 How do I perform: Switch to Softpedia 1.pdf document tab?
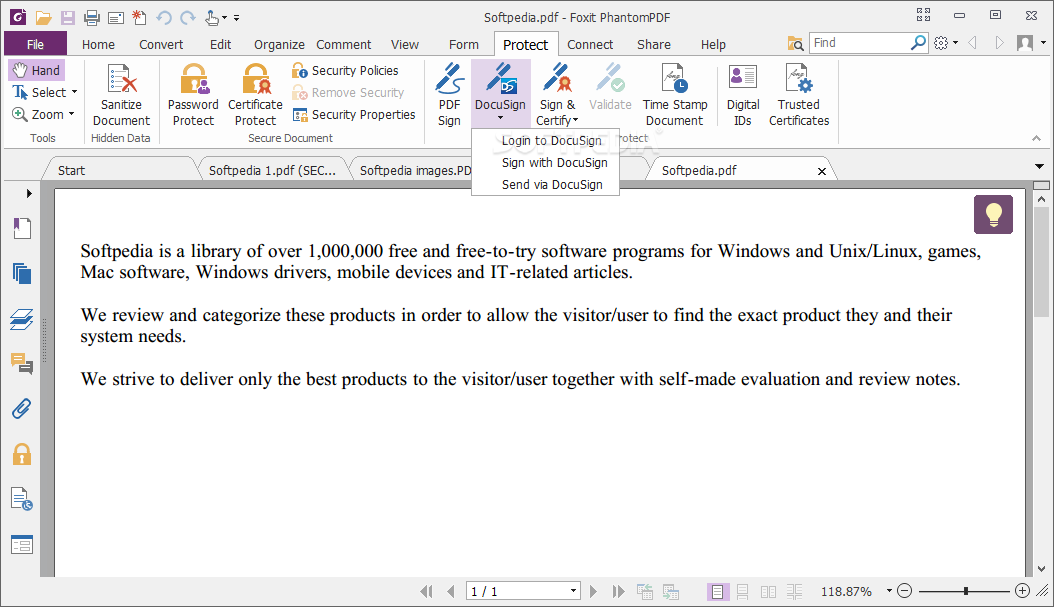click(272, 171)
